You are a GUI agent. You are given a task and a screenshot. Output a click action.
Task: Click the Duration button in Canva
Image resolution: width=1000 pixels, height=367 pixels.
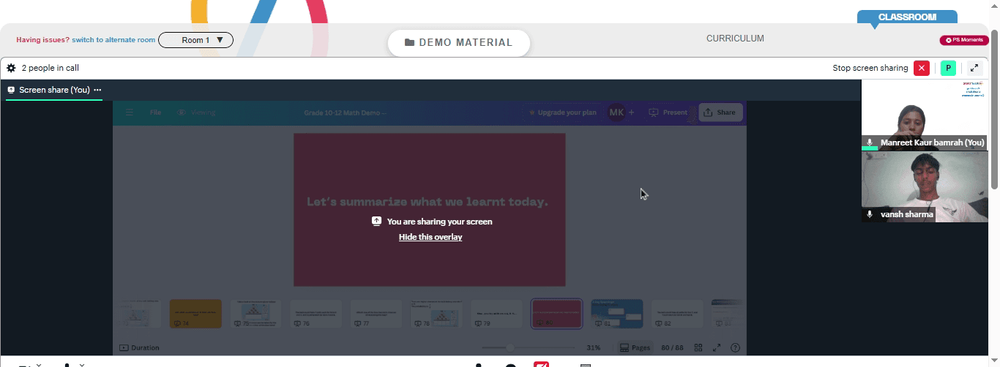click(139, 348)
